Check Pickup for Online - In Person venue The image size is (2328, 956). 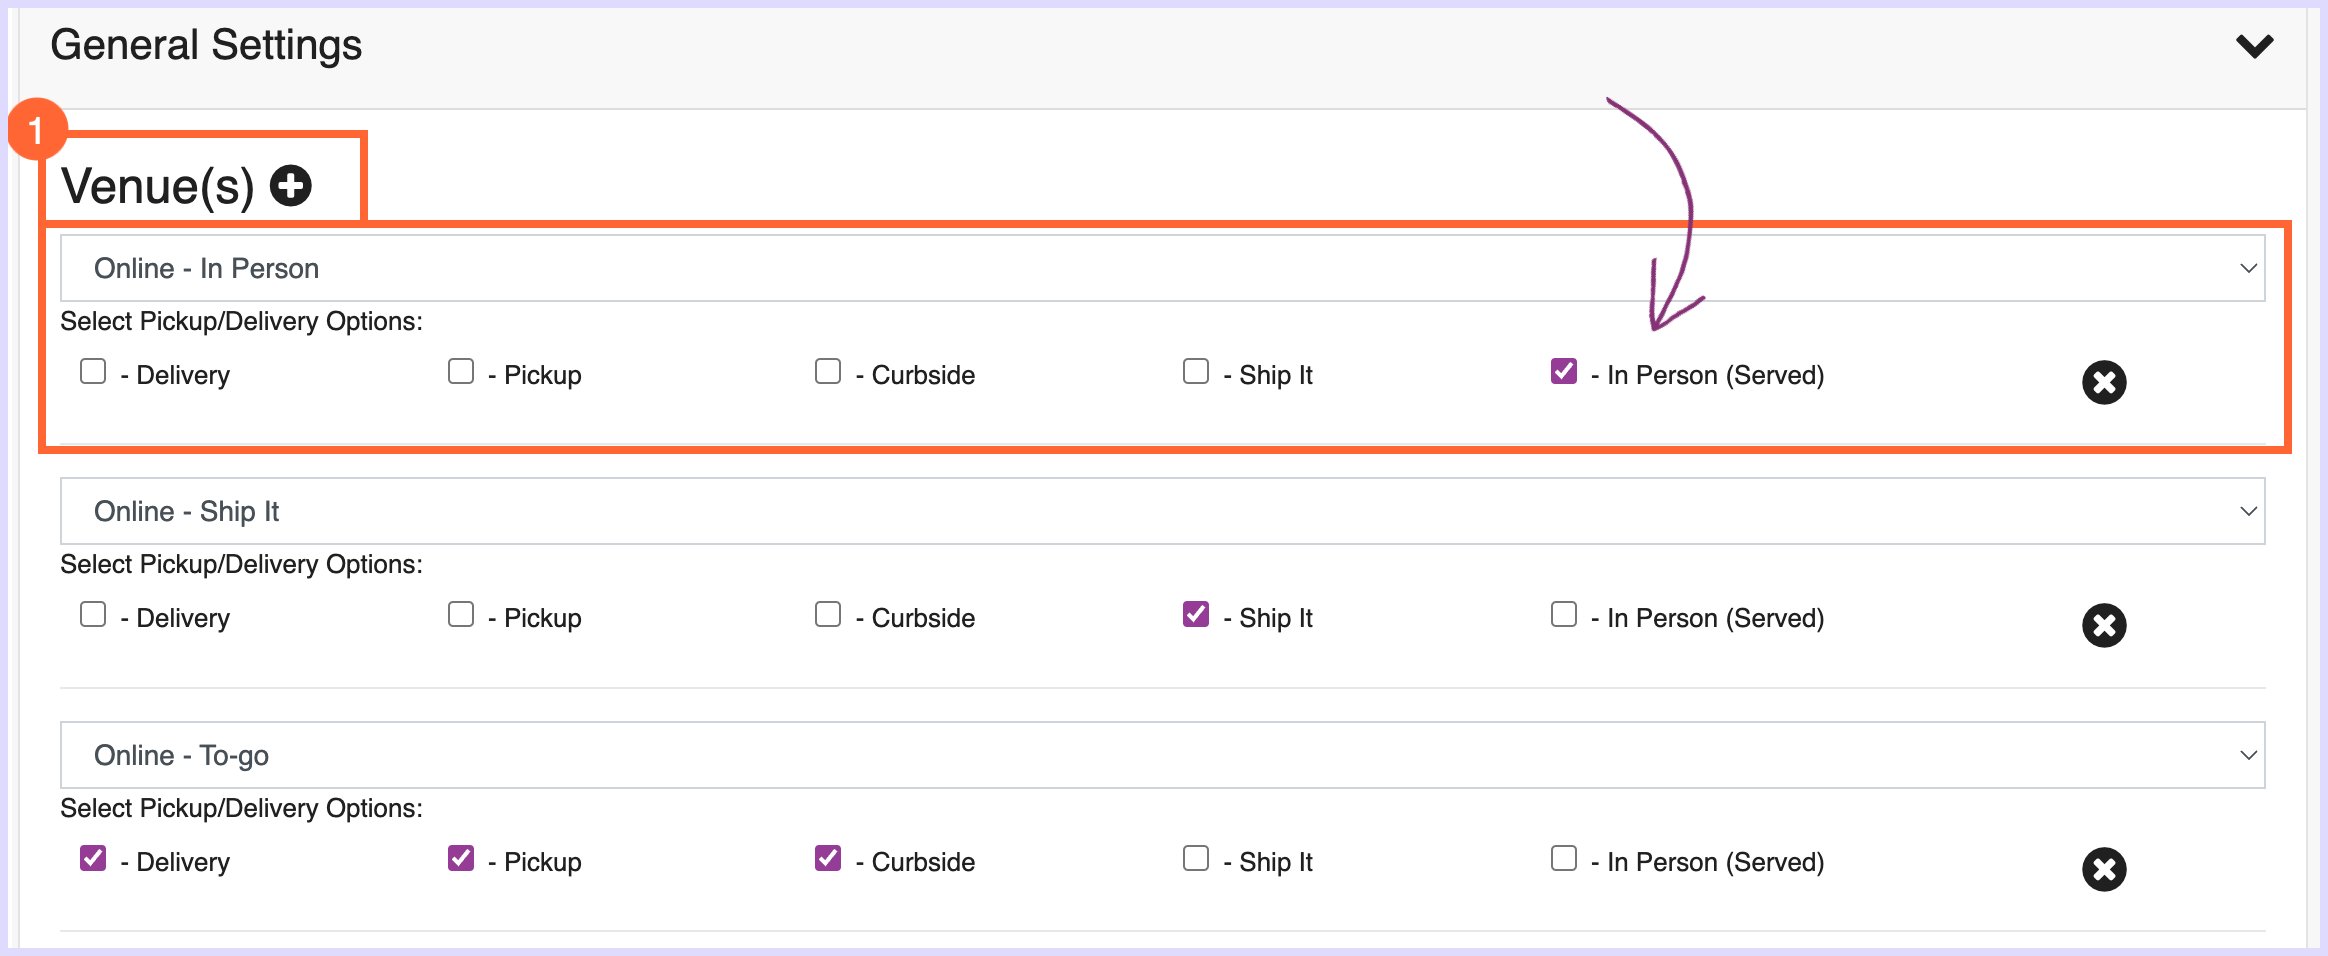tap(461, 371)
